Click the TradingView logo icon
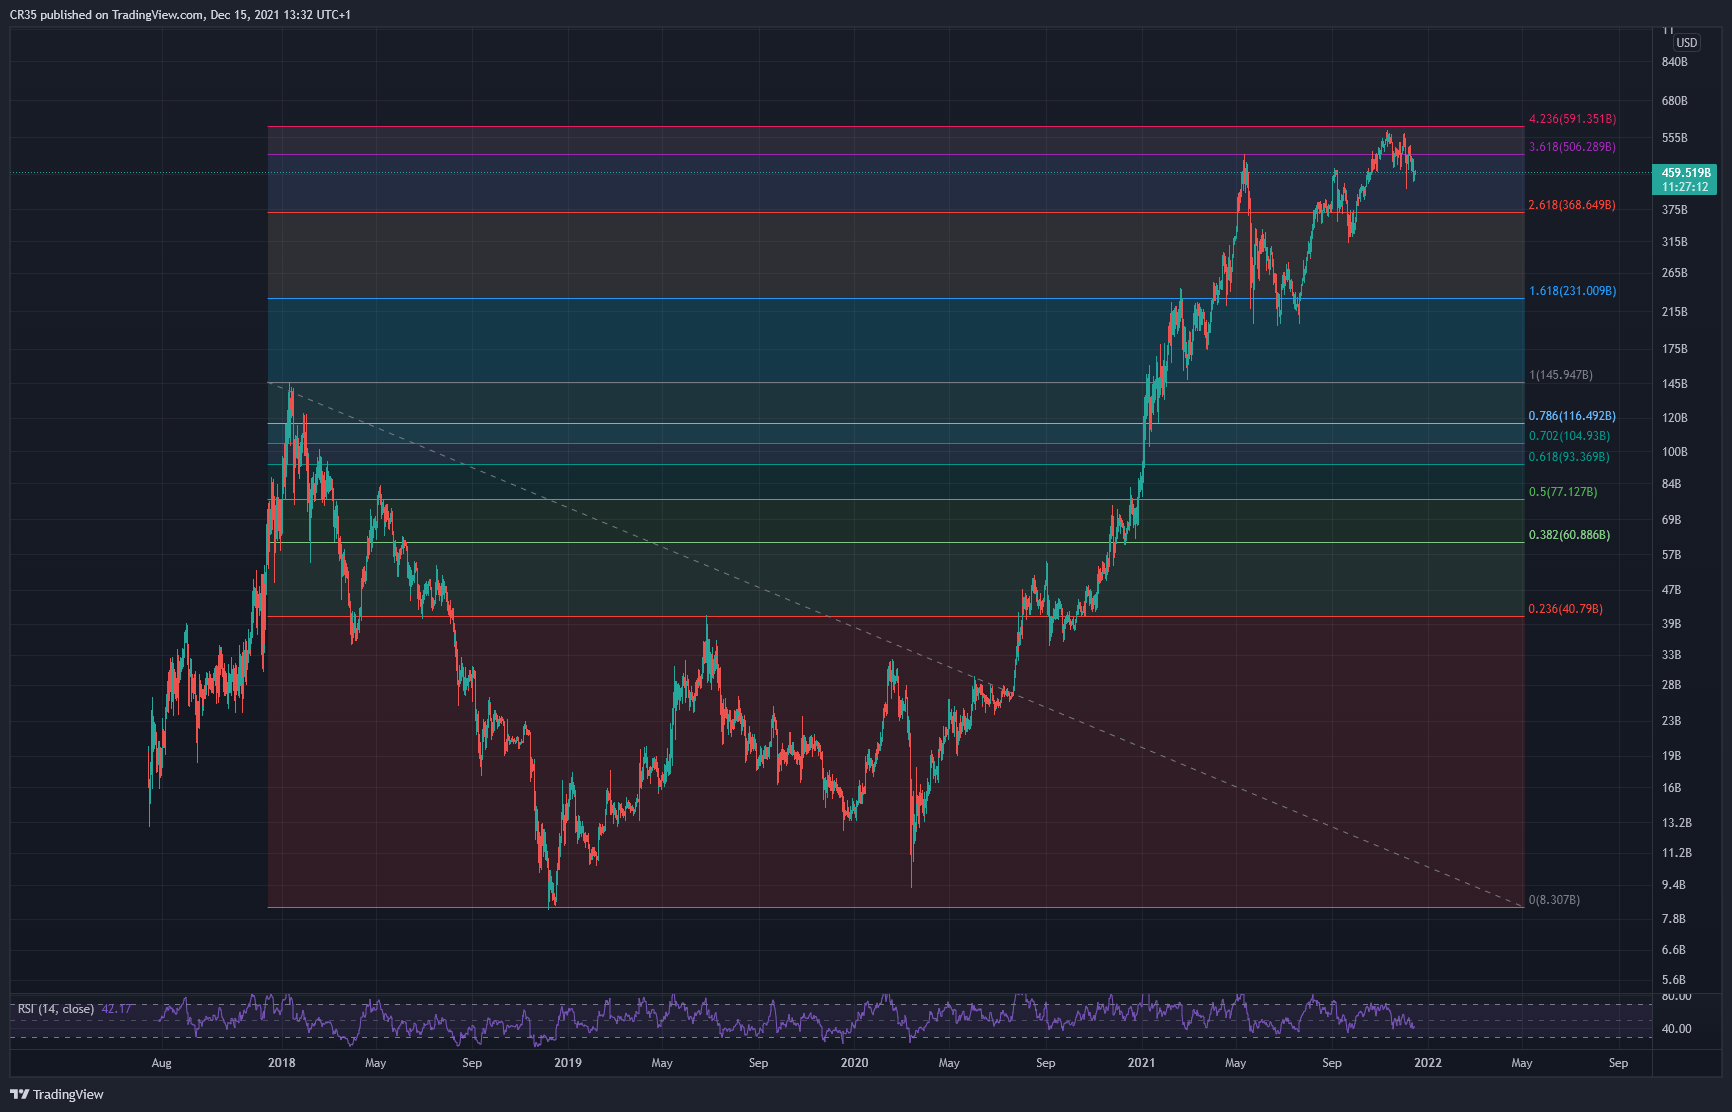The height and width of the screenshot is (1112, 1732). pos(19,1094)
